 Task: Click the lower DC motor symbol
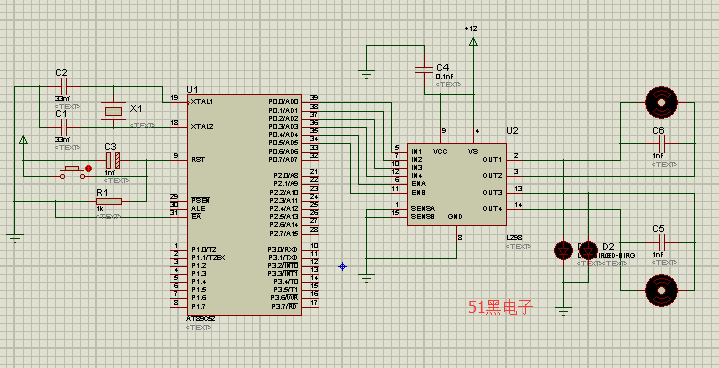[661, 290]
